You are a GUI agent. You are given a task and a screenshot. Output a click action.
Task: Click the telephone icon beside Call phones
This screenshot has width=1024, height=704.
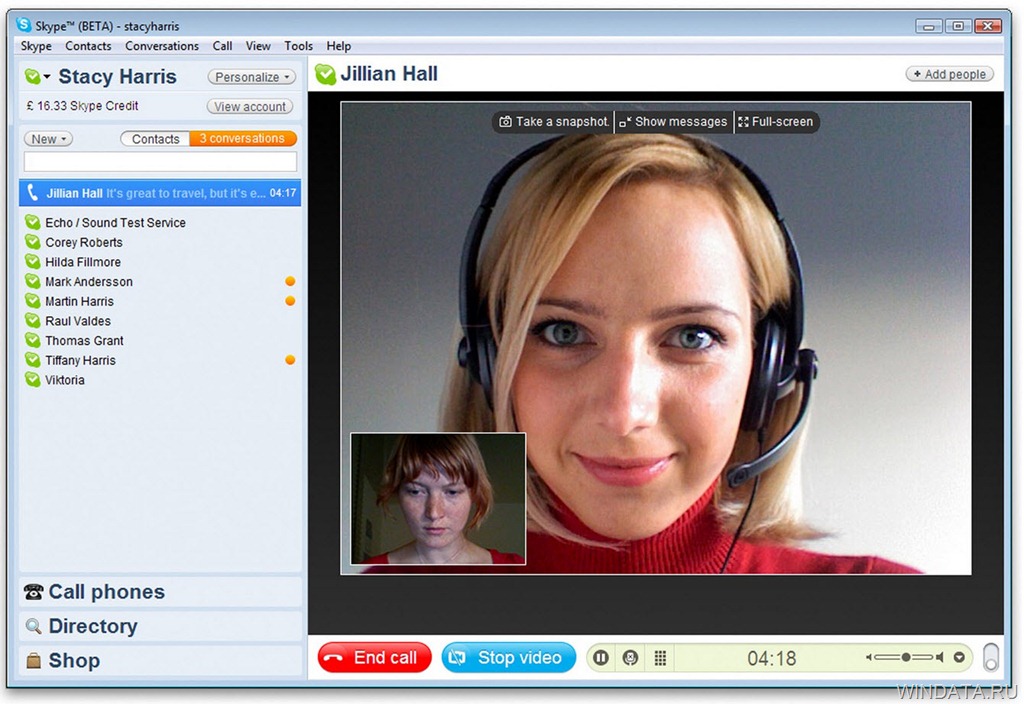point(33,592)
